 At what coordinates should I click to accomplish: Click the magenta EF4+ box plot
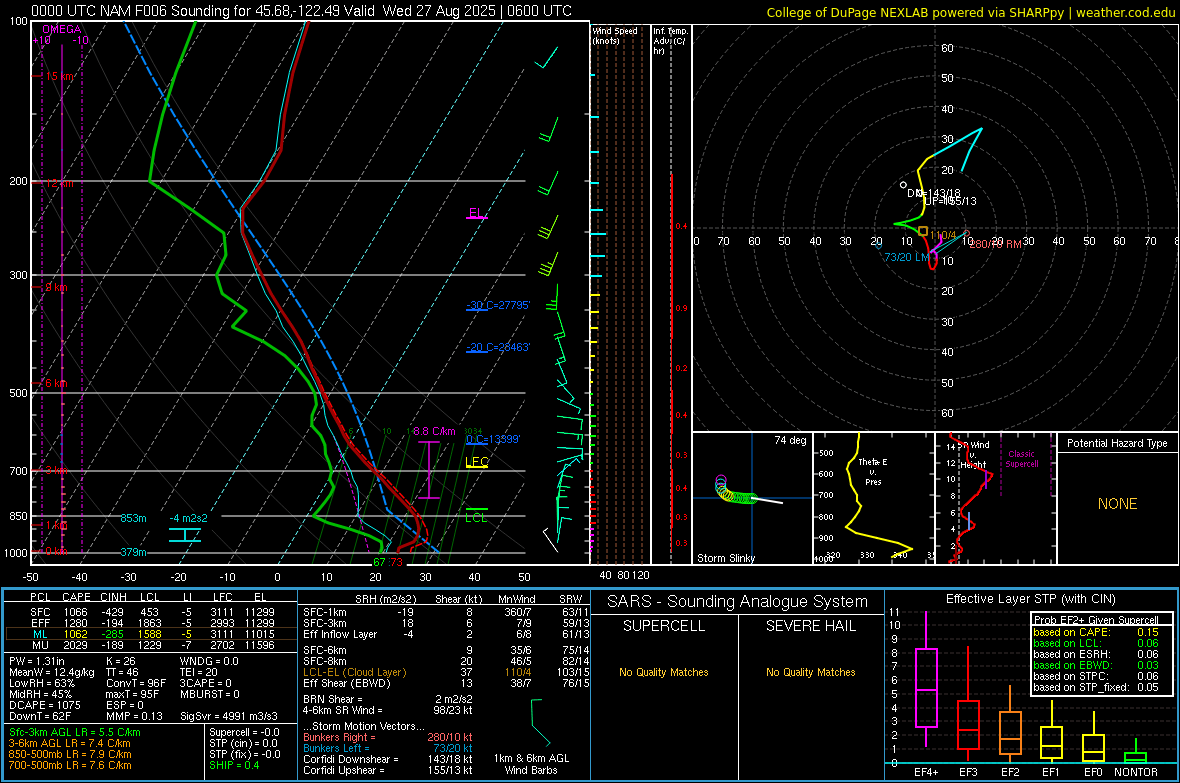(926, 679)
